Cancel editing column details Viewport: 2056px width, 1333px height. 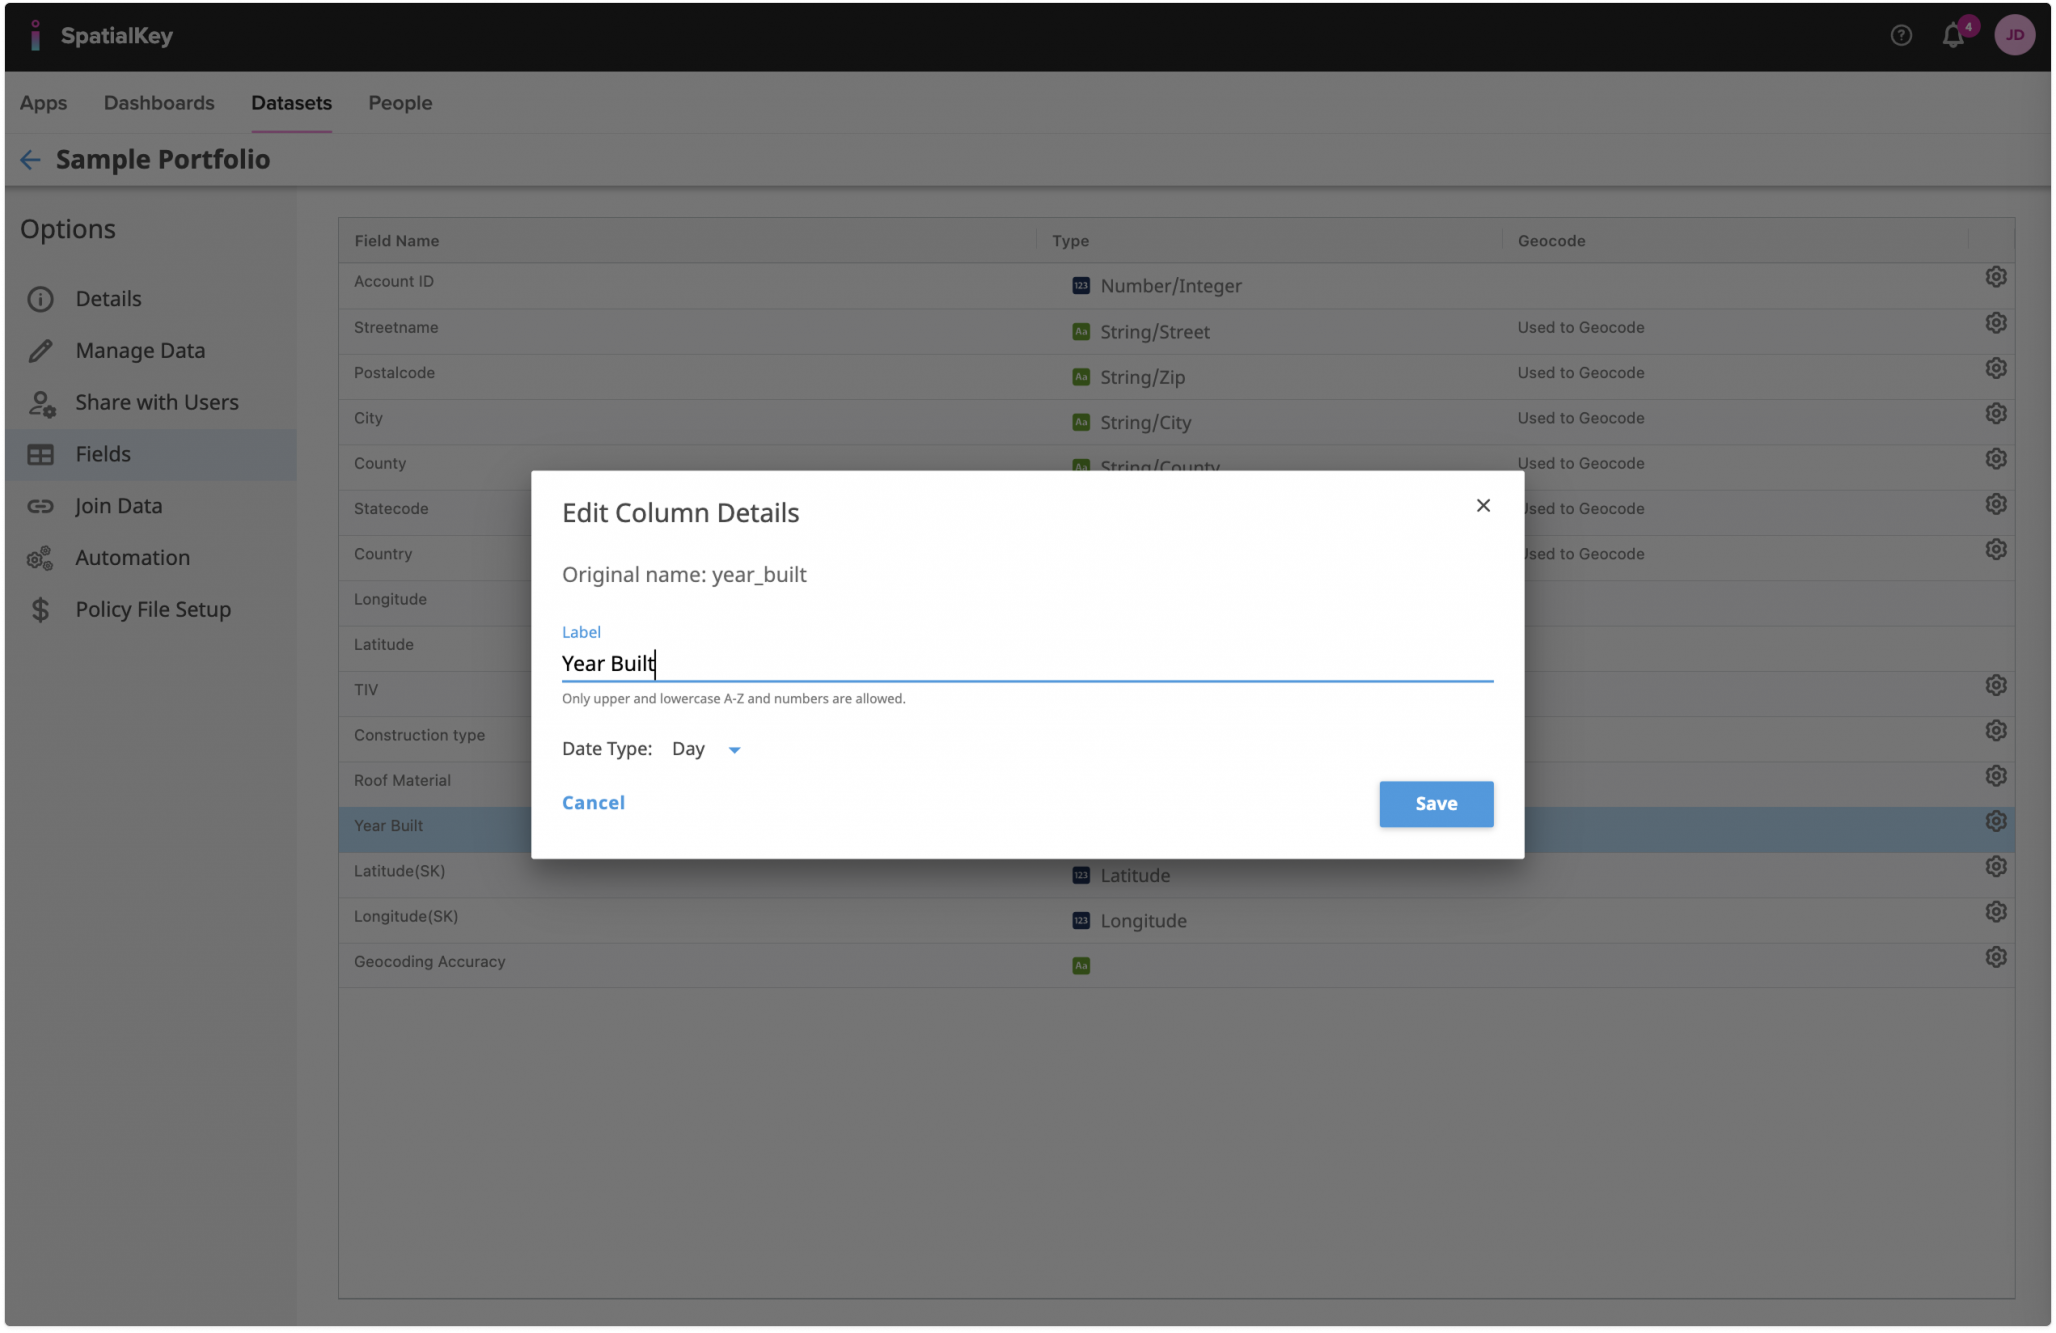pyautogui.click(x=593, y=802)
